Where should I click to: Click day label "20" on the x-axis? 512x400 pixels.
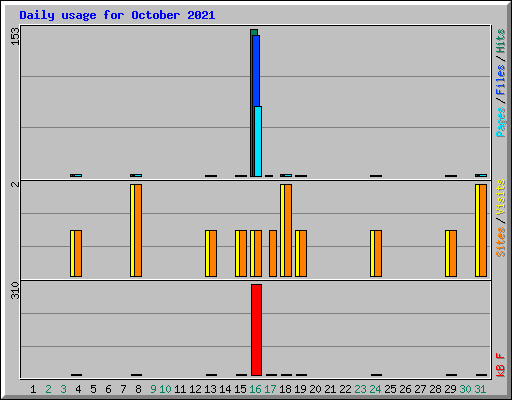(x=315, y=389)
